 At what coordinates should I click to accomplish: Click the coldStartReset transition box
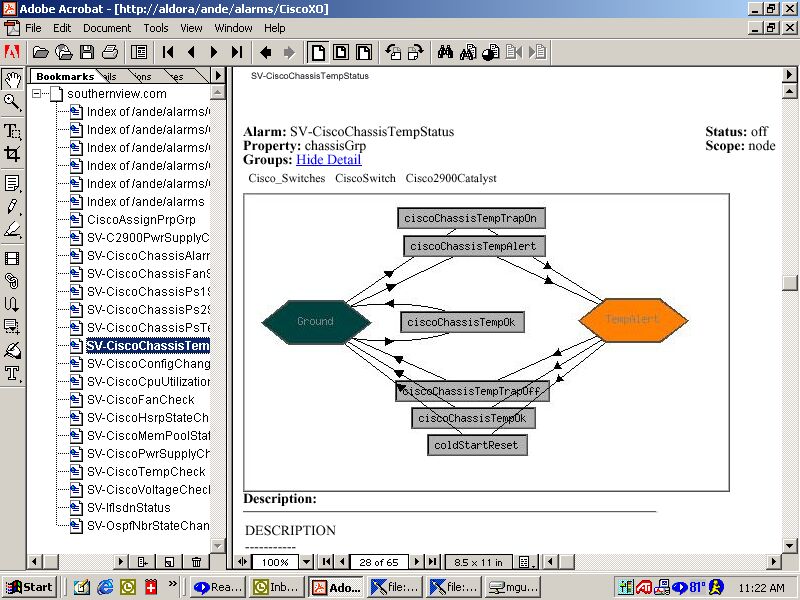pyautogui.click(x=477, y=445)
